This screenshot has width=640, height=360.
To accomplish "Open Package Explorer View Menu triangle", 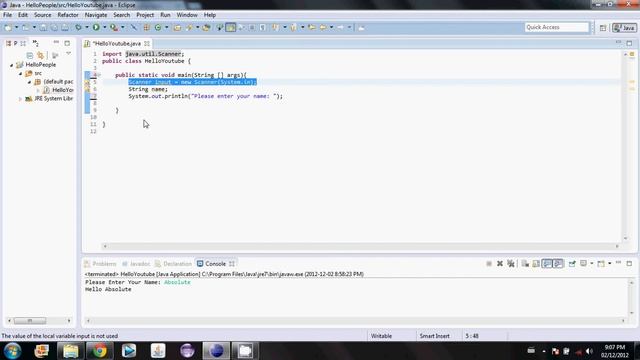I will point(69,54).
